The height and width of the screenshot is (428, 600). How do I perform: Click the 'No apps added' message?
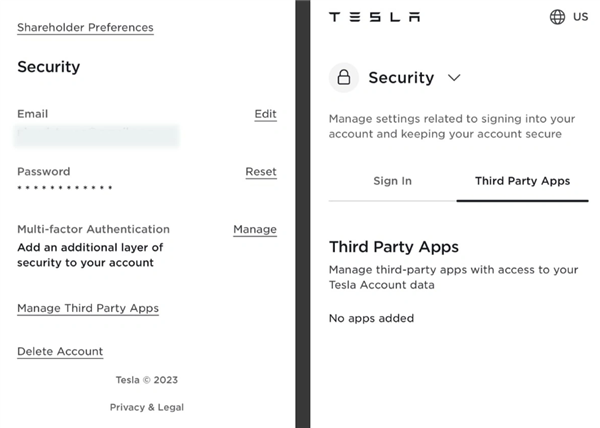click(x=371, y=318)
